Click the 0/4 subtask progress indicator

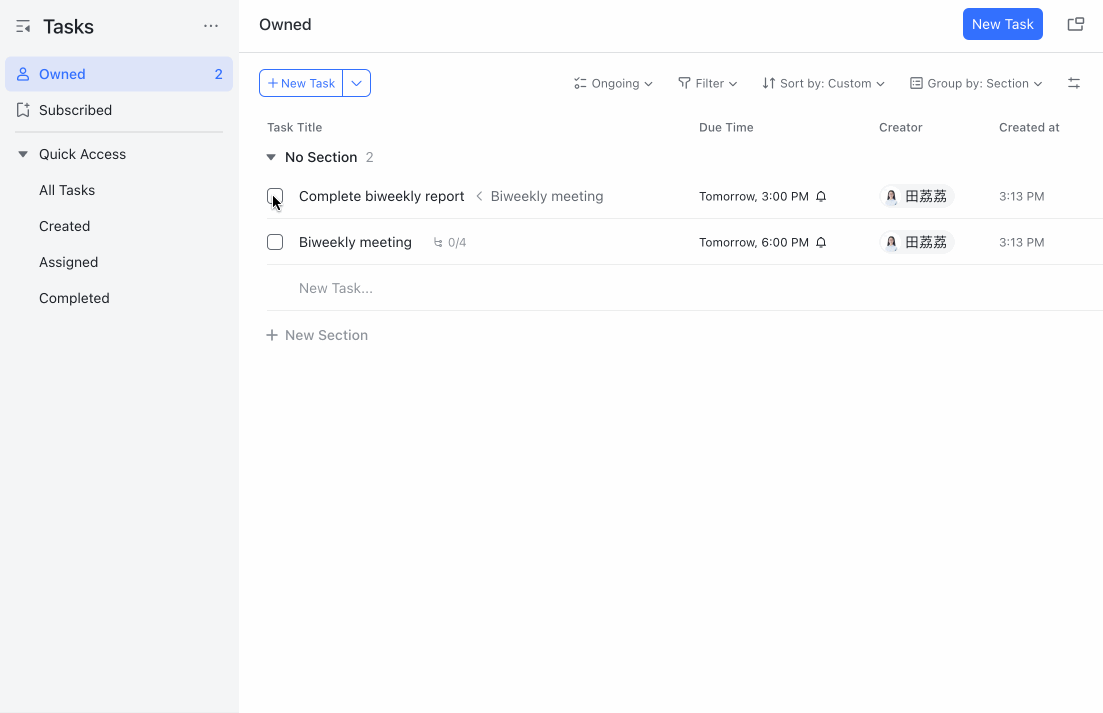pos(450,242)
